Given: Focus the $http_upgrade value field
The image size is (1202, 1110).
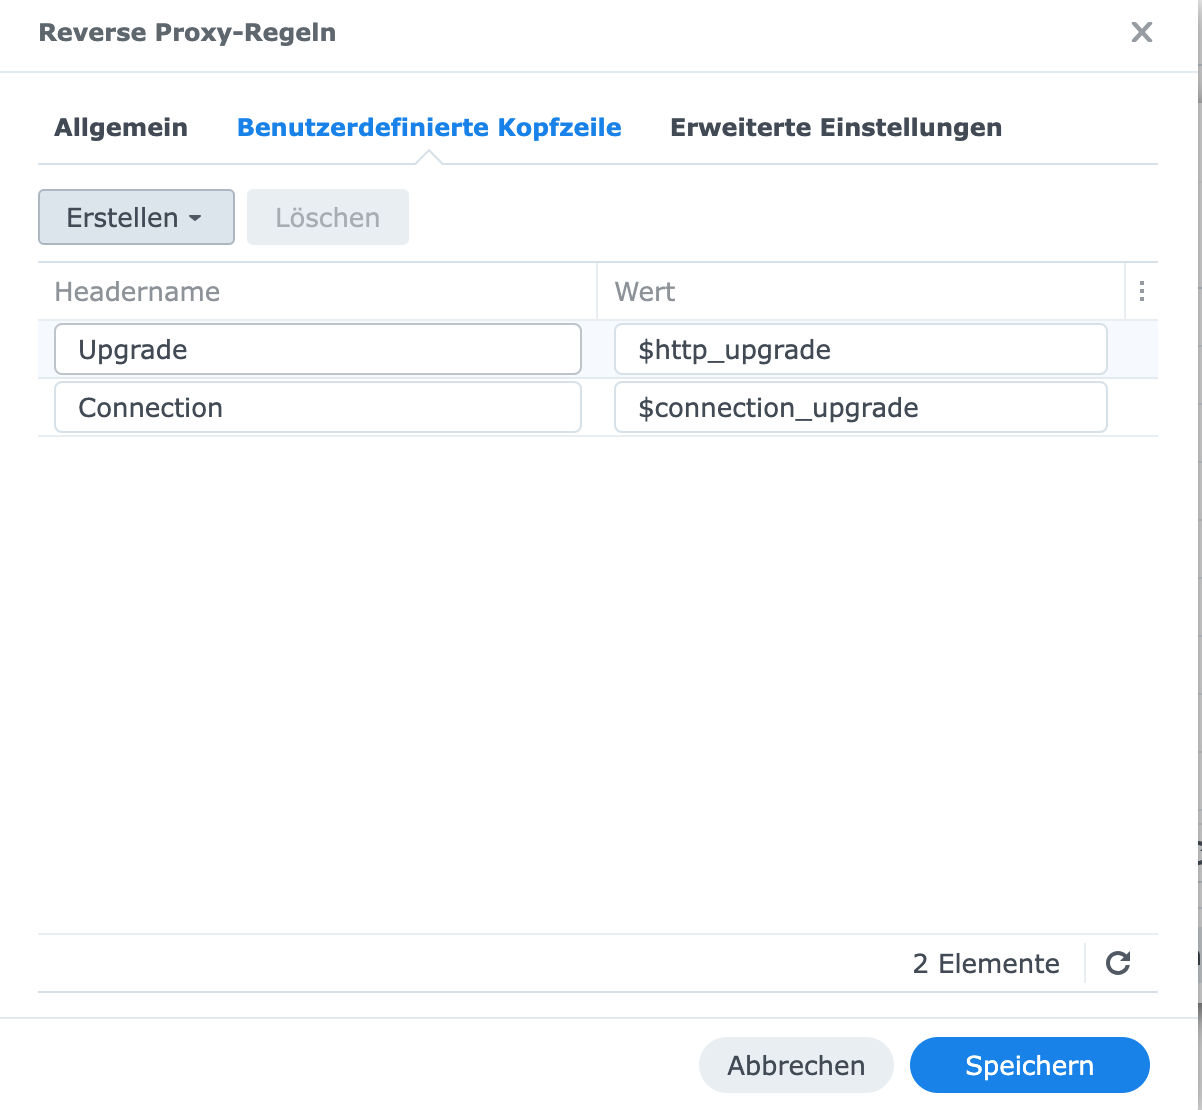Looking at the screenshot, I should coord(860,350).
